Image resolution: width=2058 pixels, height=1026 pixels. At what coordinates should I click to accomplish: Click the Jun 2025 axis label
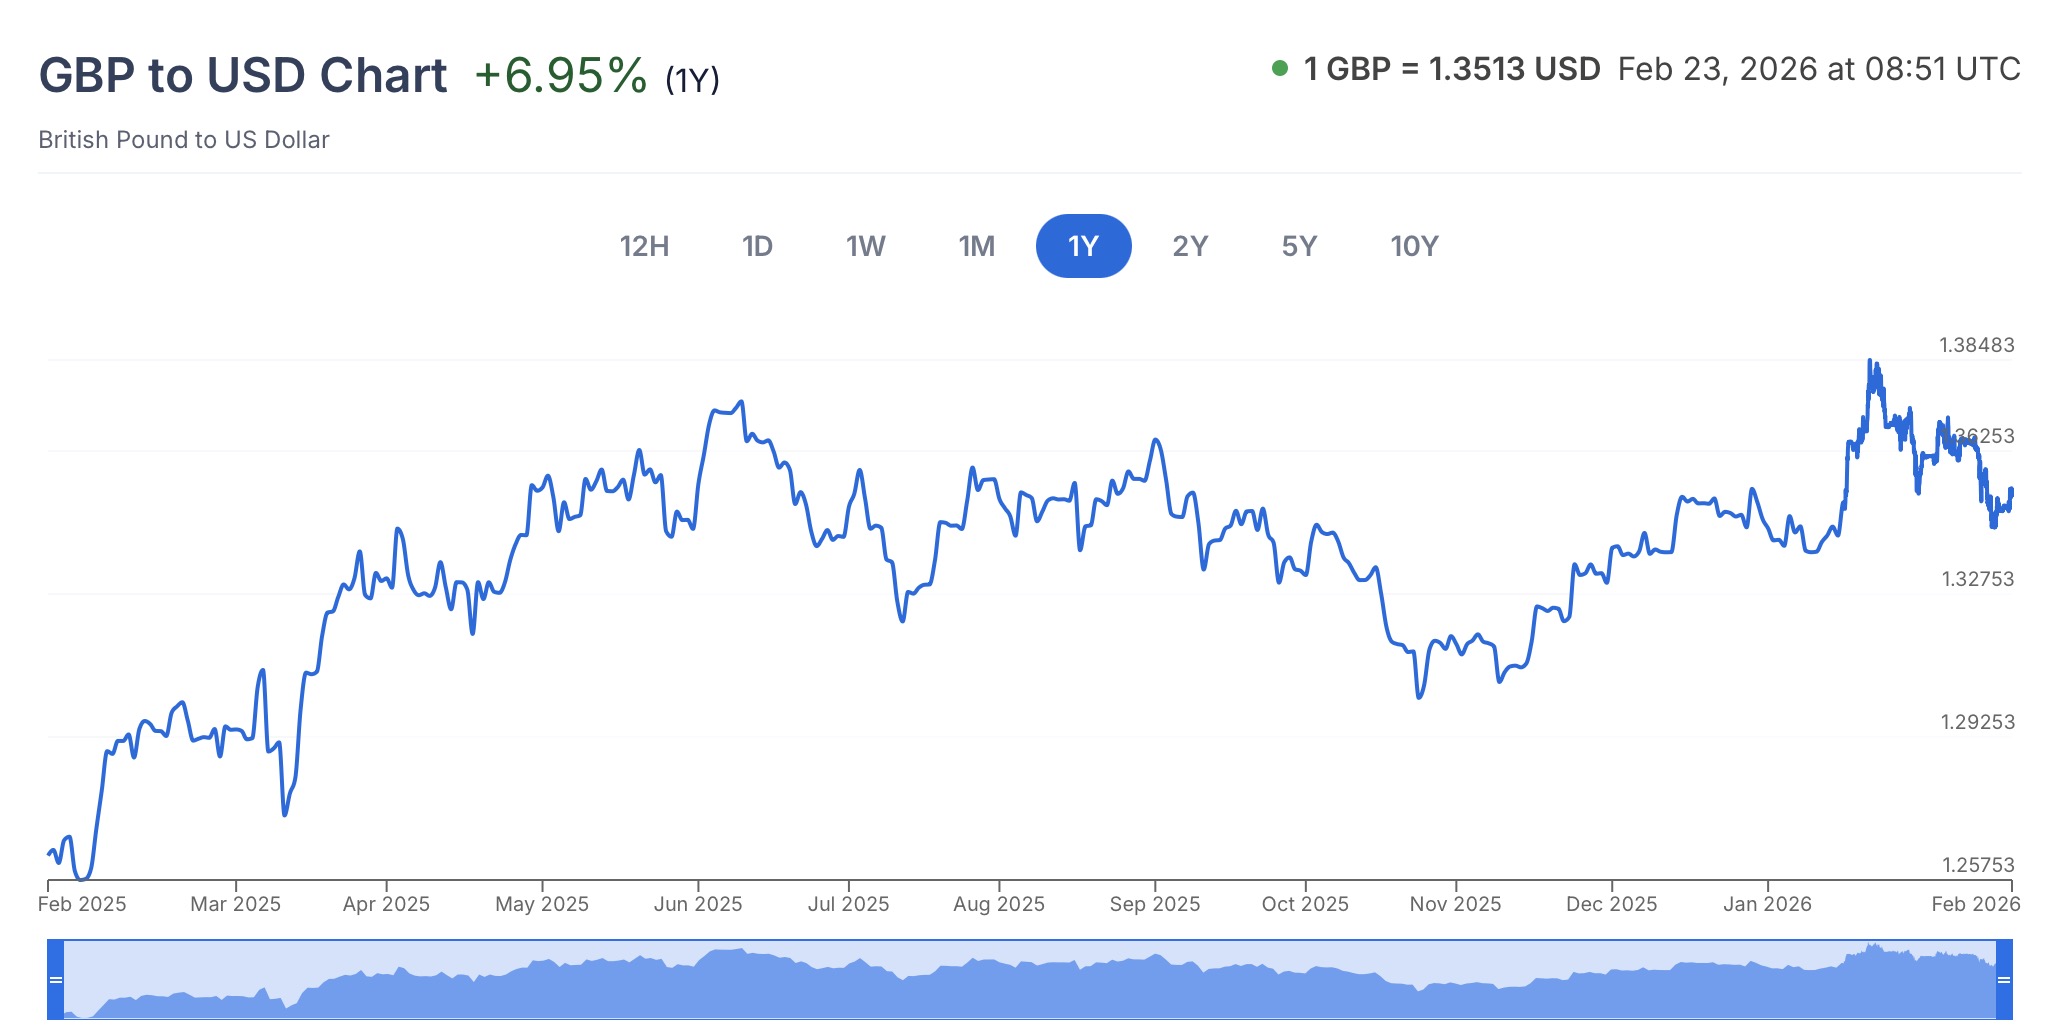pos(698,904)
